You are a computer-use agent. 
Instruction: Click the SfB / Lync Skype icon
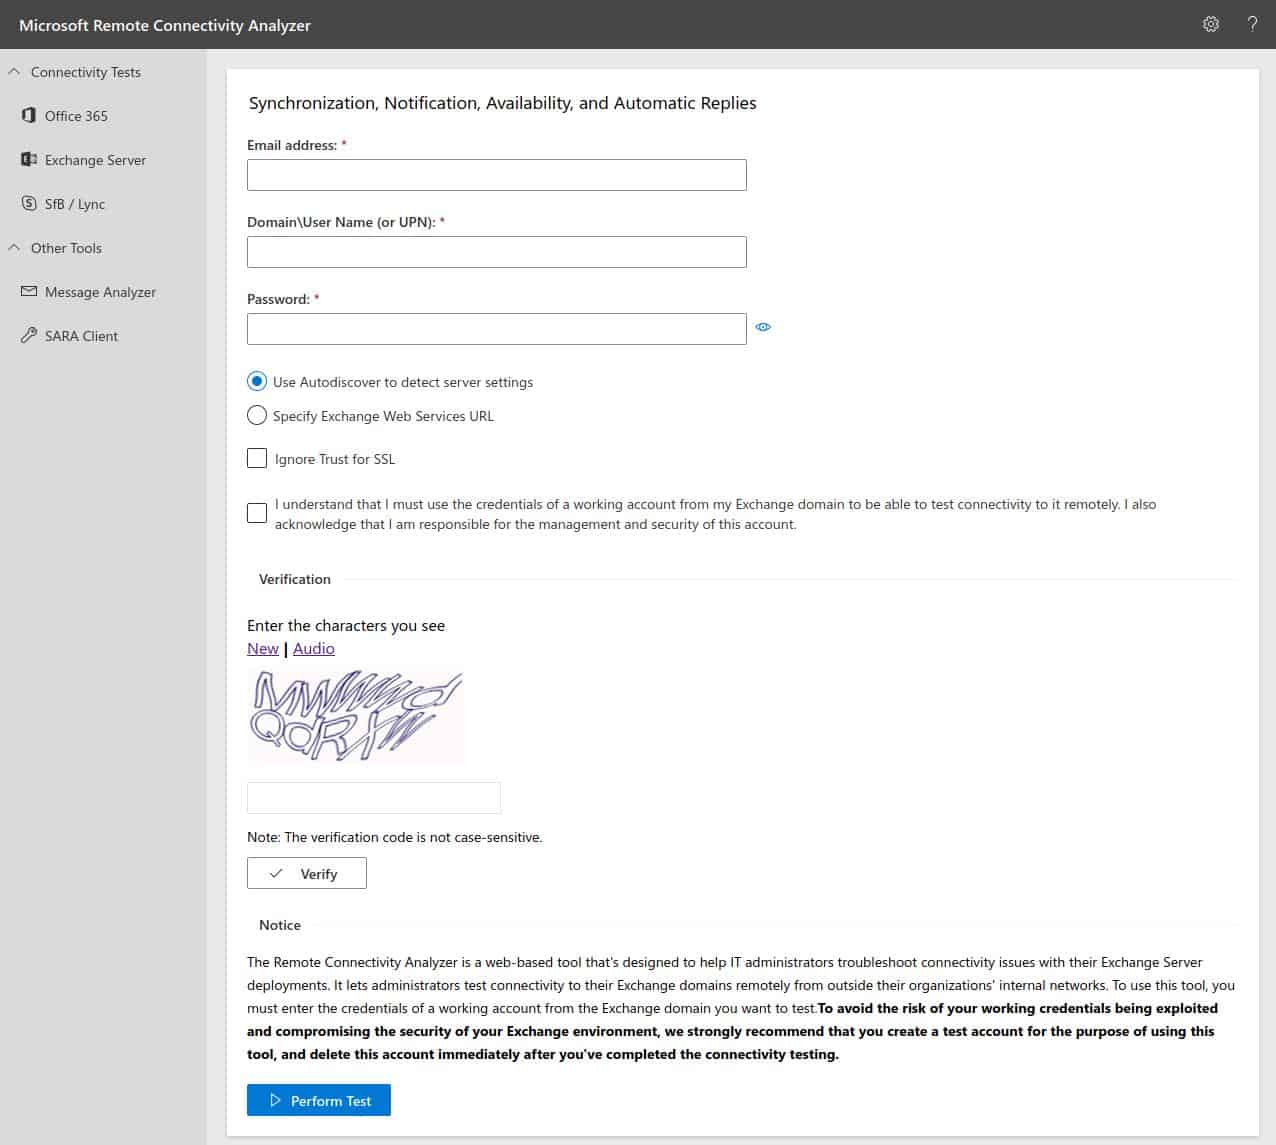[x=29, y=203]
